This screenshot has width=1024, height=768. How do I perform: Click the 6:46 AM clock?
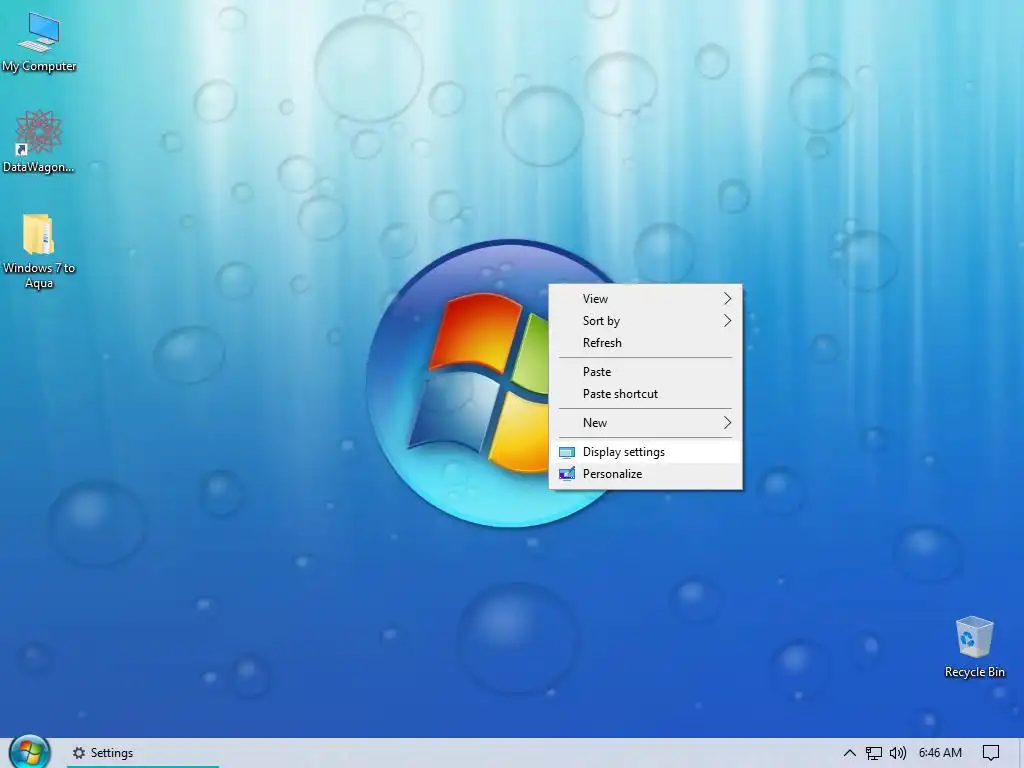(940, 753)
